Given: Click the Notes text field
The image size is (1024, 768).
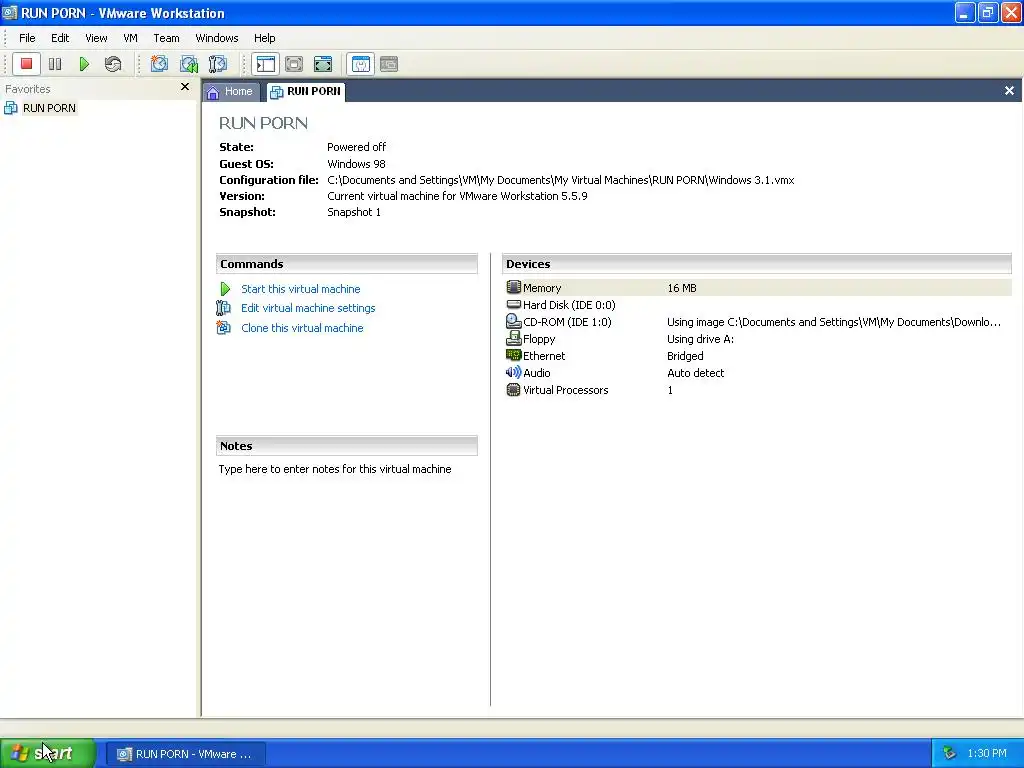Looking at the screenshot, I should click(x=335, y=469).
